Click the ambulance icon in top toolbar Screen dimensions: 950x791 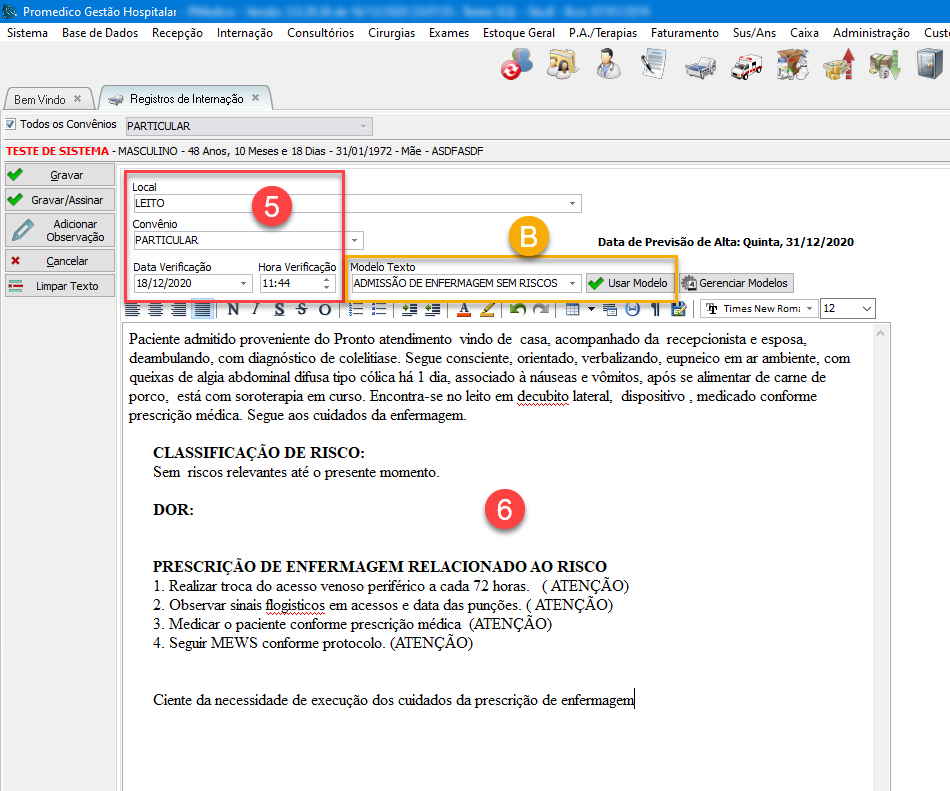point(745,66)
